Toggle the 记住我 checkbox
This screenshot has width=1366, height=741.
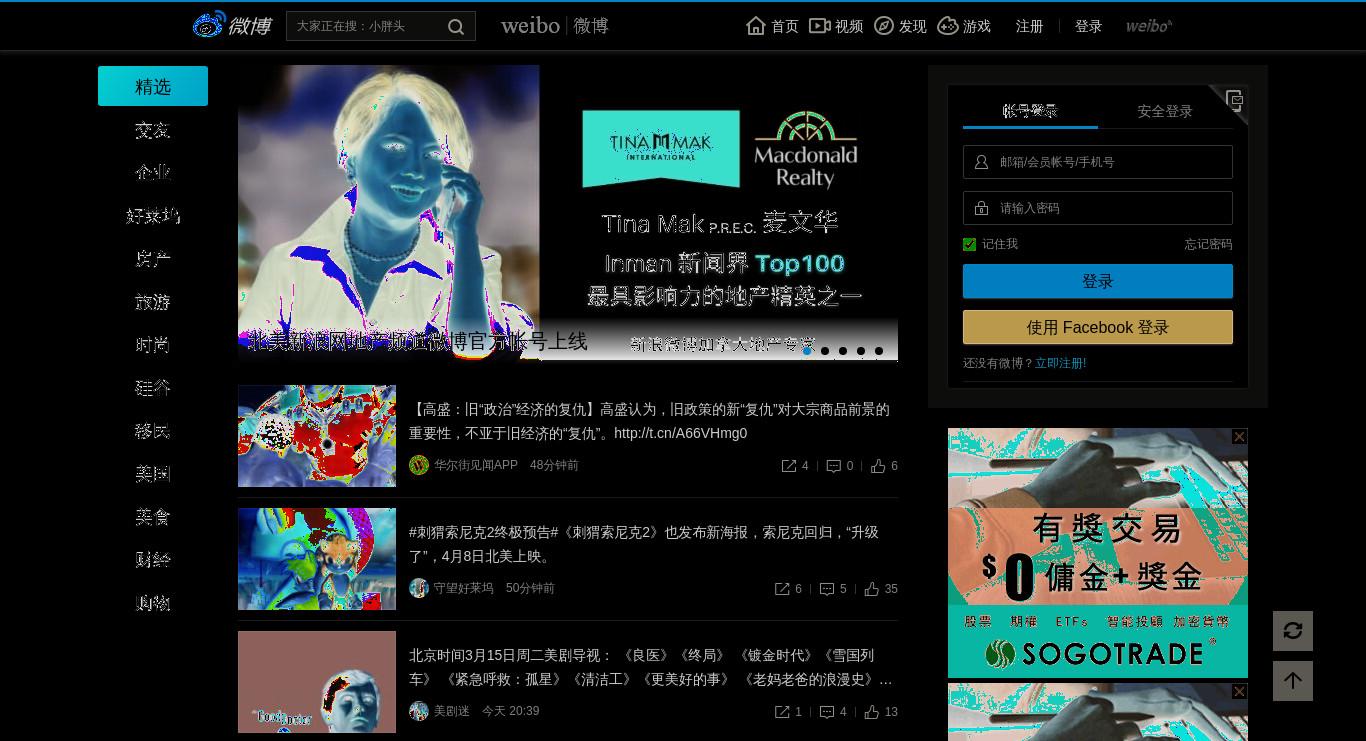(969, 244)
